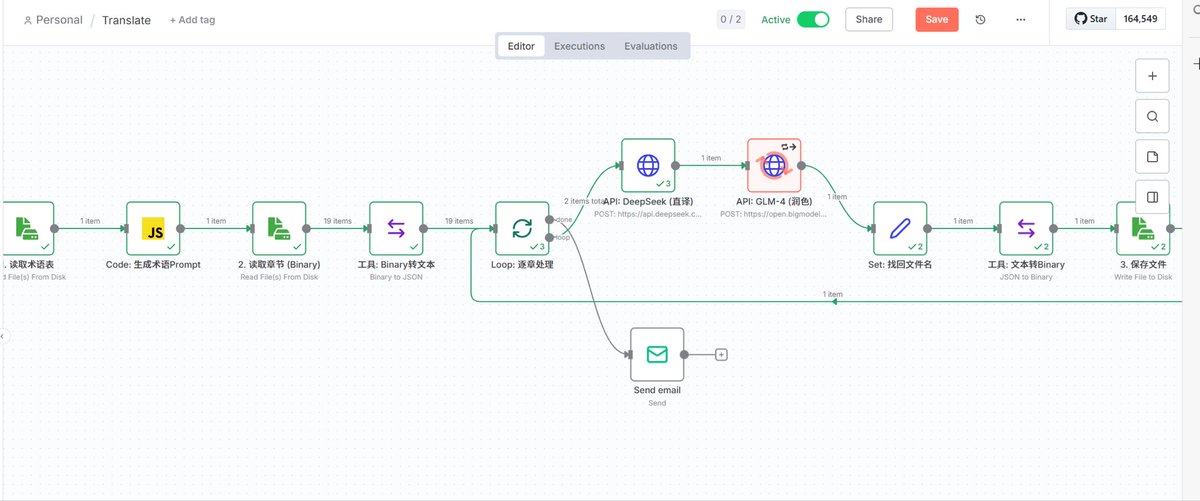Screen dimensions: 1200x501
Task: Click the Share button
Action: [x=869, y=19]
